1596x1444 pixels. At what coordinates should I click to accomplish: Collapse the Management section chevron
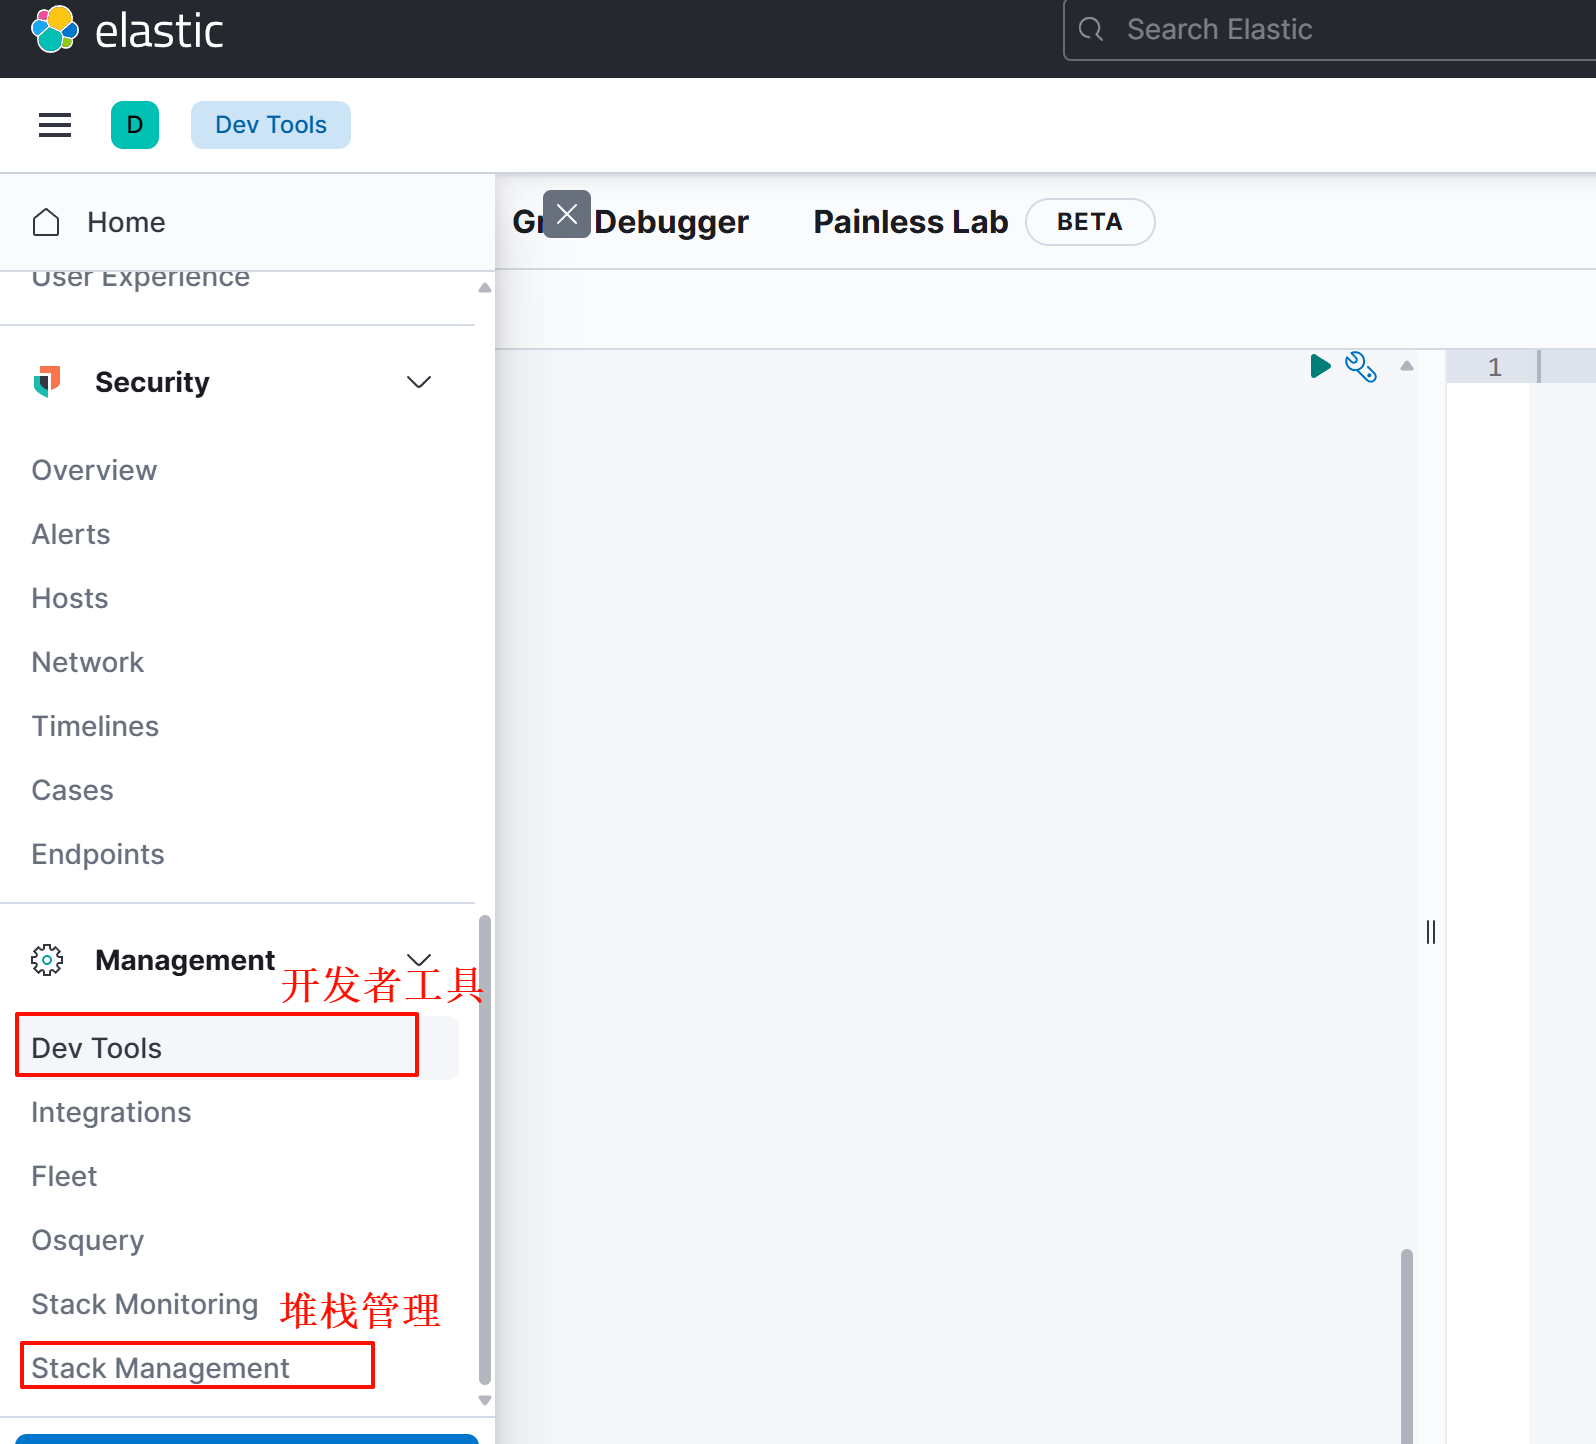(419, 960)
